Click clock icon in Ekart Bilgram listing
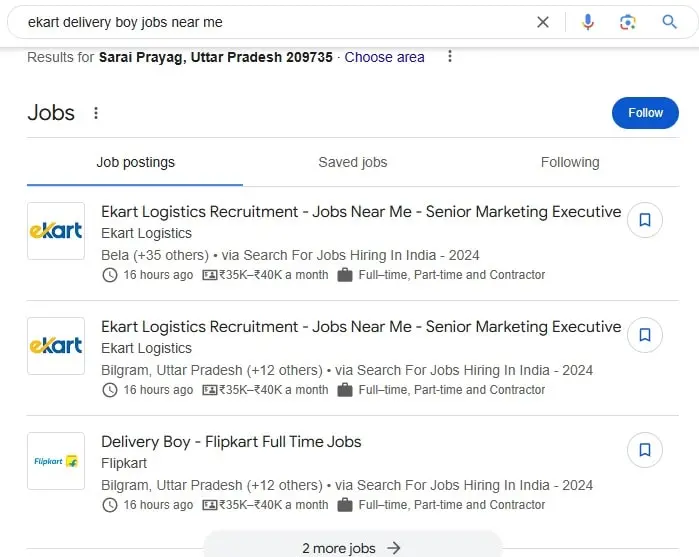 pos(110,390)
